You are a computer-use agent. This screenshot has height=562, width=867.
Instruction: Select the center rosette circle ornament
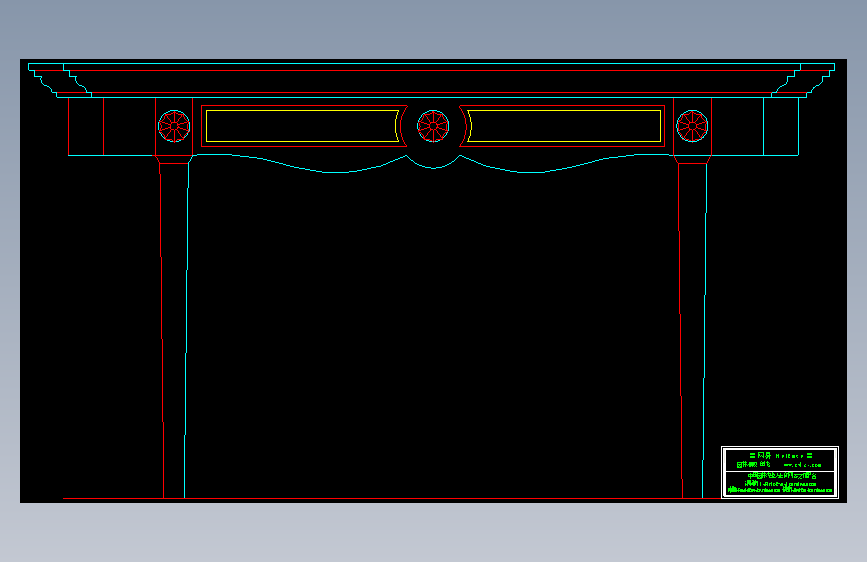coord(433,126)
